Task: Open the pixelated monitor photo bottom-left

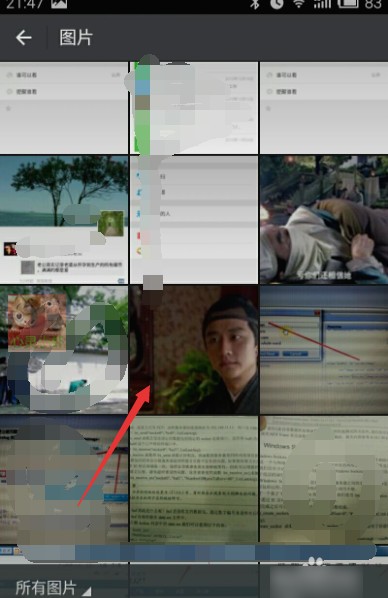Action: tap(64, 479)
